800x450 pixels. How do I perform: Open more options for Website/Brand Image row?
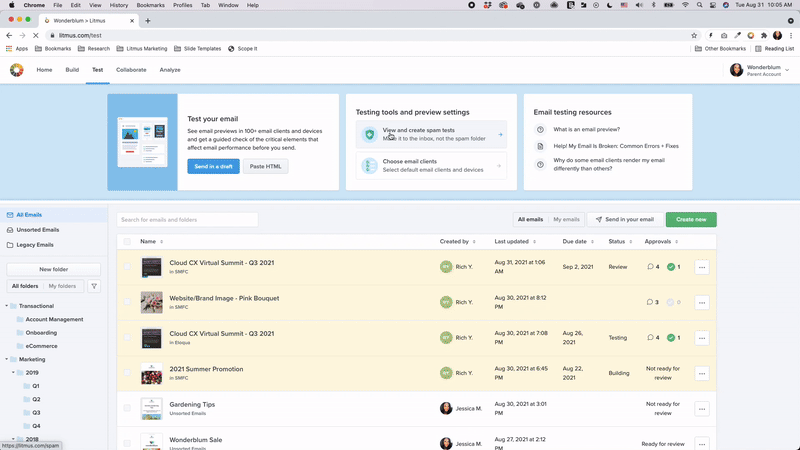702,303
